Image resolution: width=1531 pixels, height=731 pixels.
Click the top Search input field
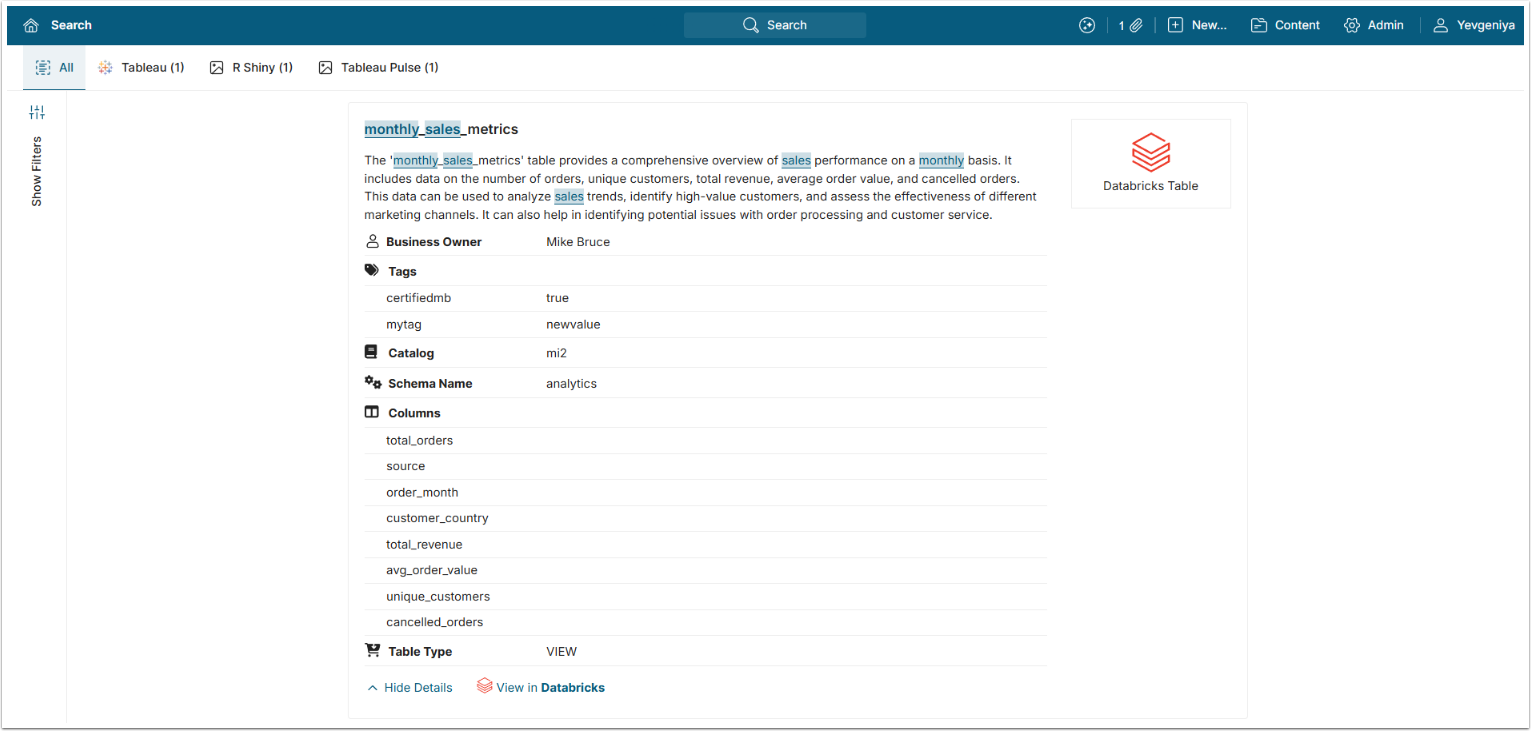click(775, 25)
